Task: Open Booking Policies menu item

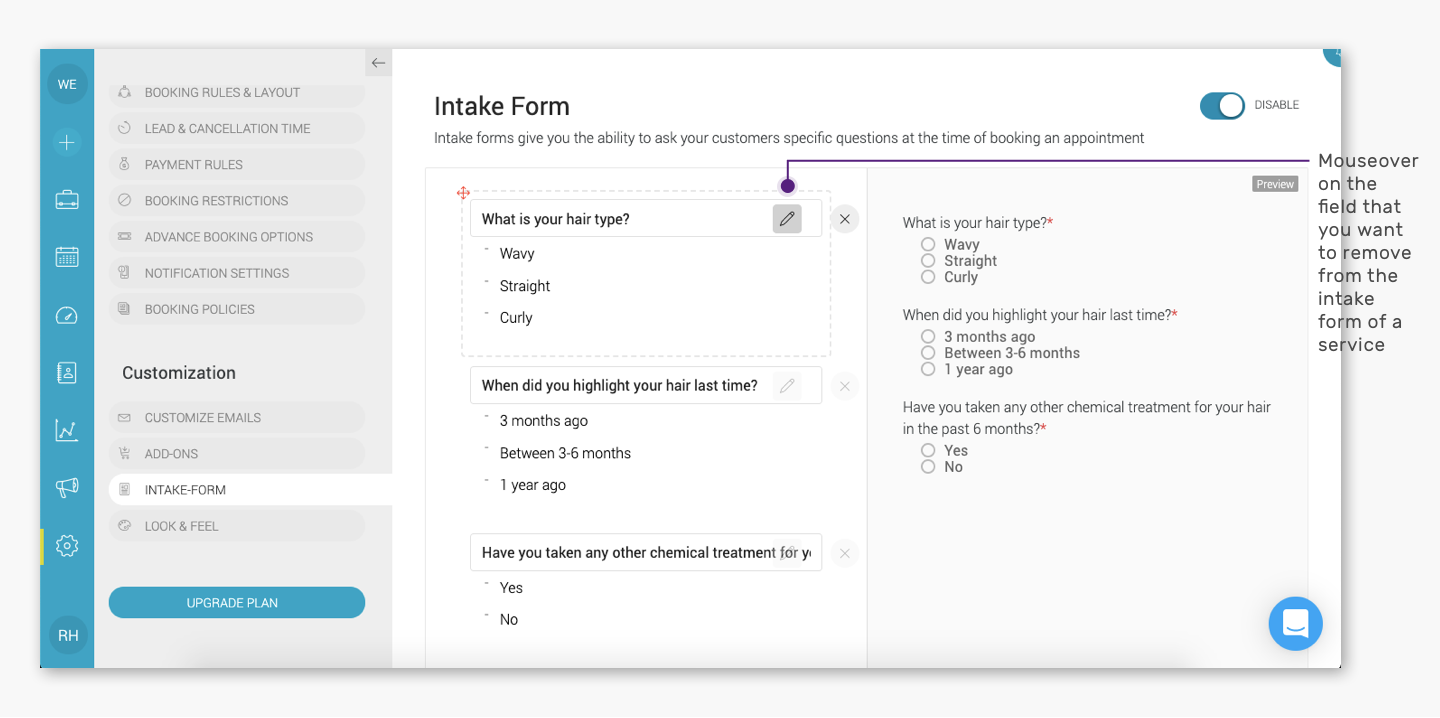Action: click(x=237, y=309)
